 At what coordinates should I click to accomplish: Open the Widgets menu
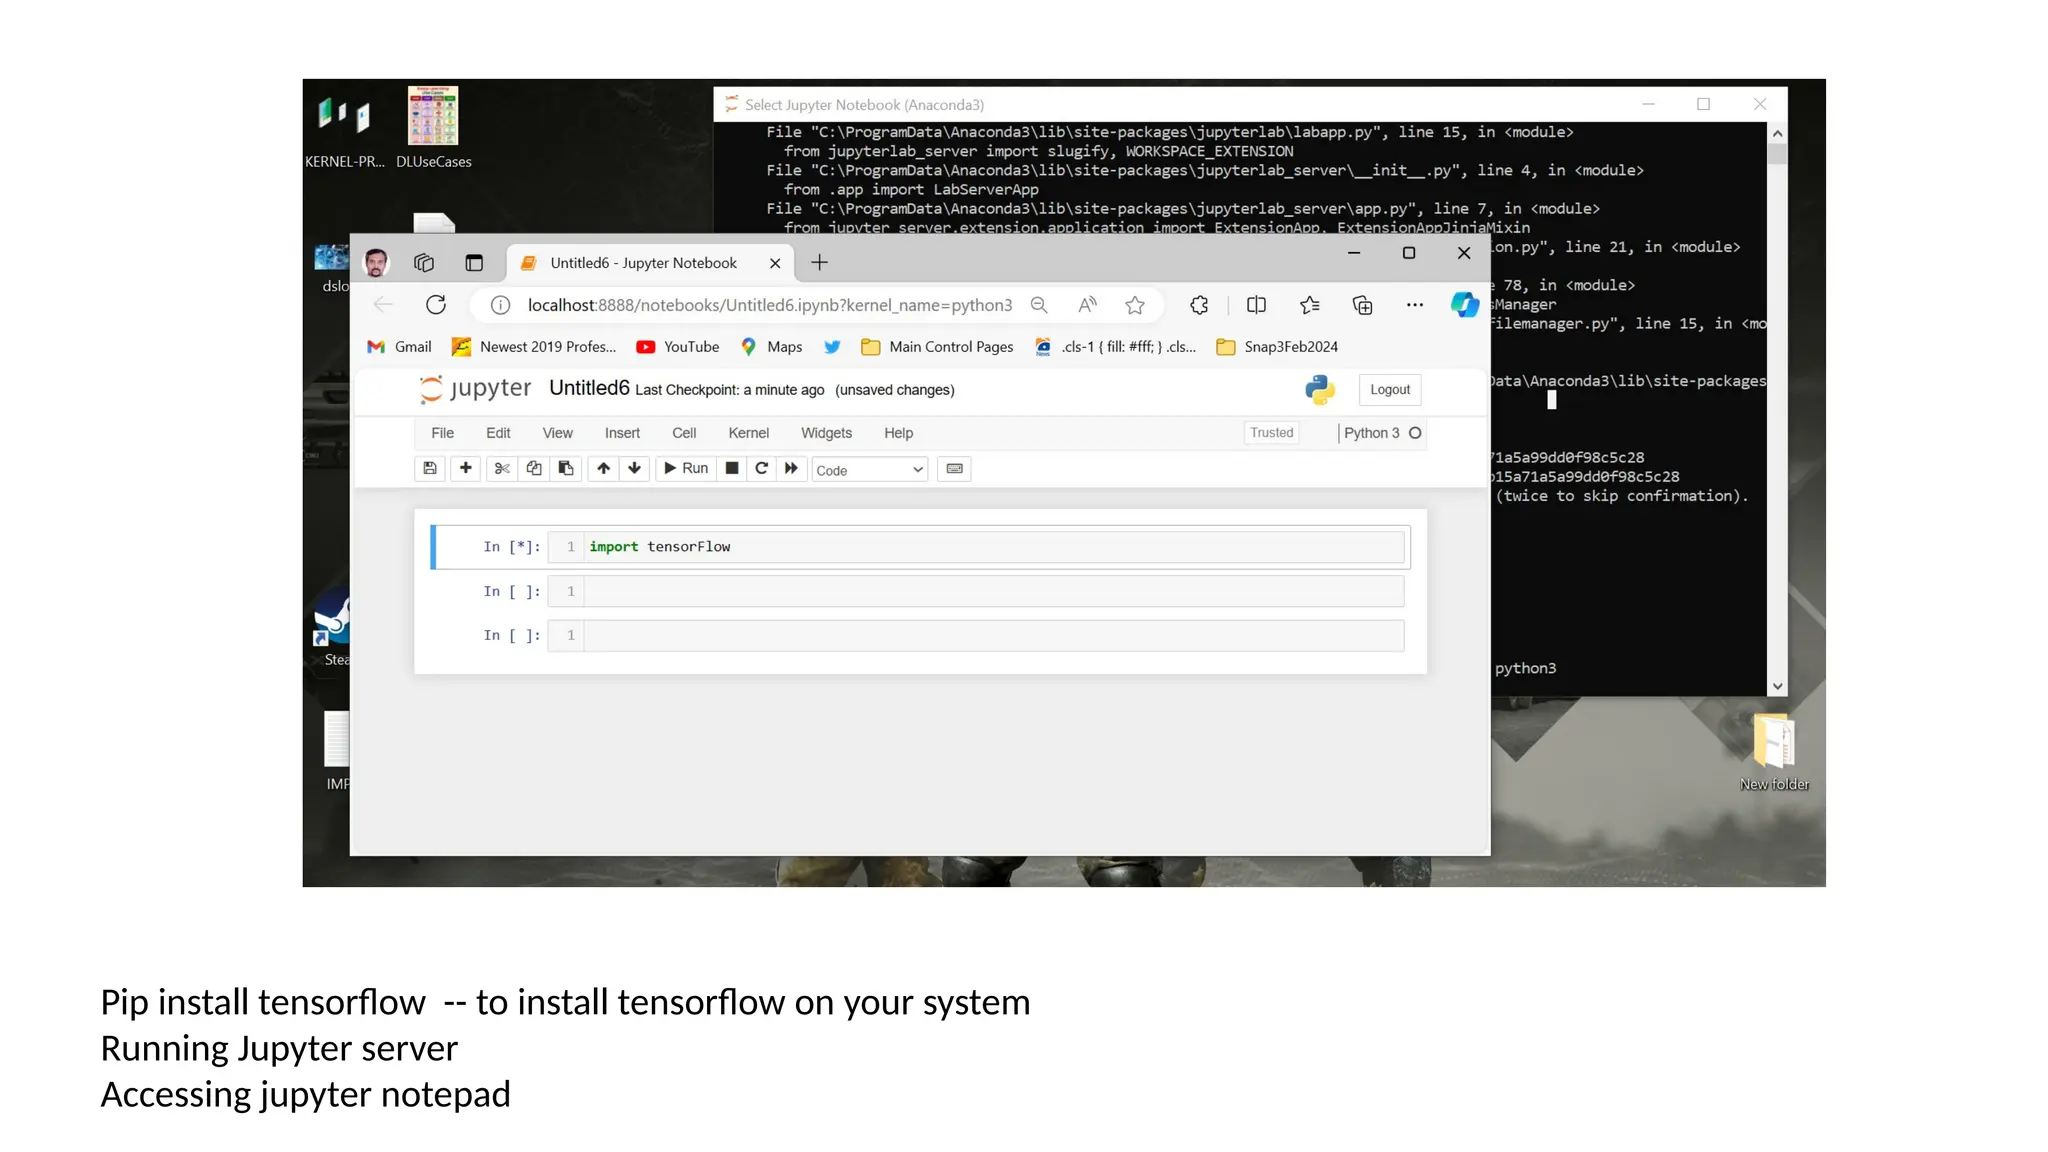[826, 433]
